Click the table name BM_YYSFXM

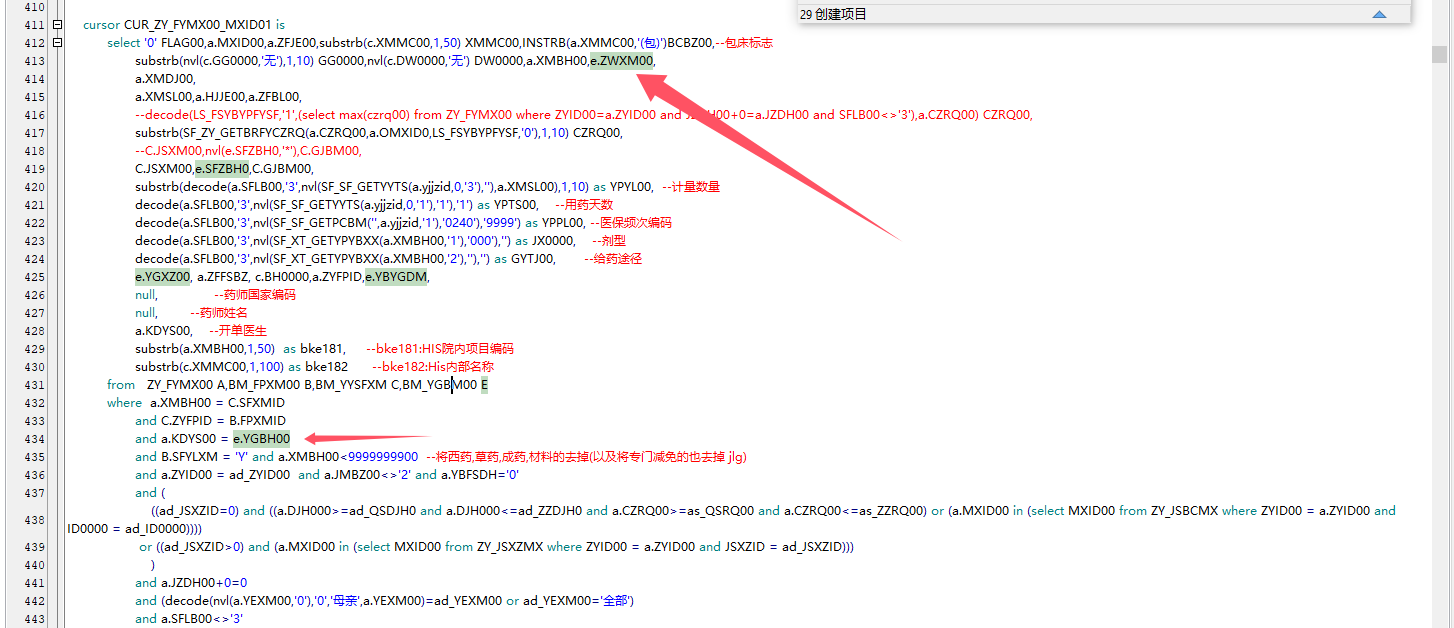point(352,385)
